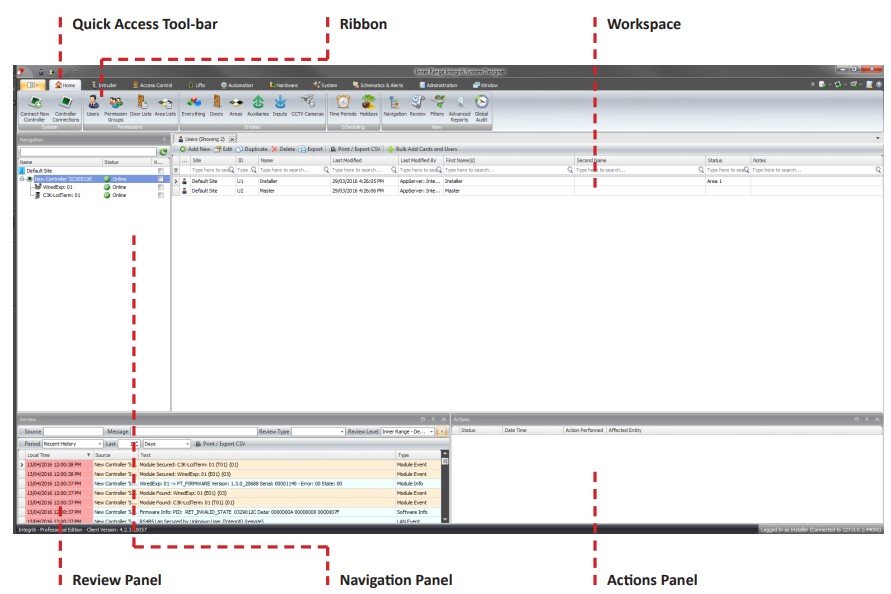Toggle the checkbox beside the Main Controller
The height and width of the screenshot is (594, 891).
click(161, 177)
